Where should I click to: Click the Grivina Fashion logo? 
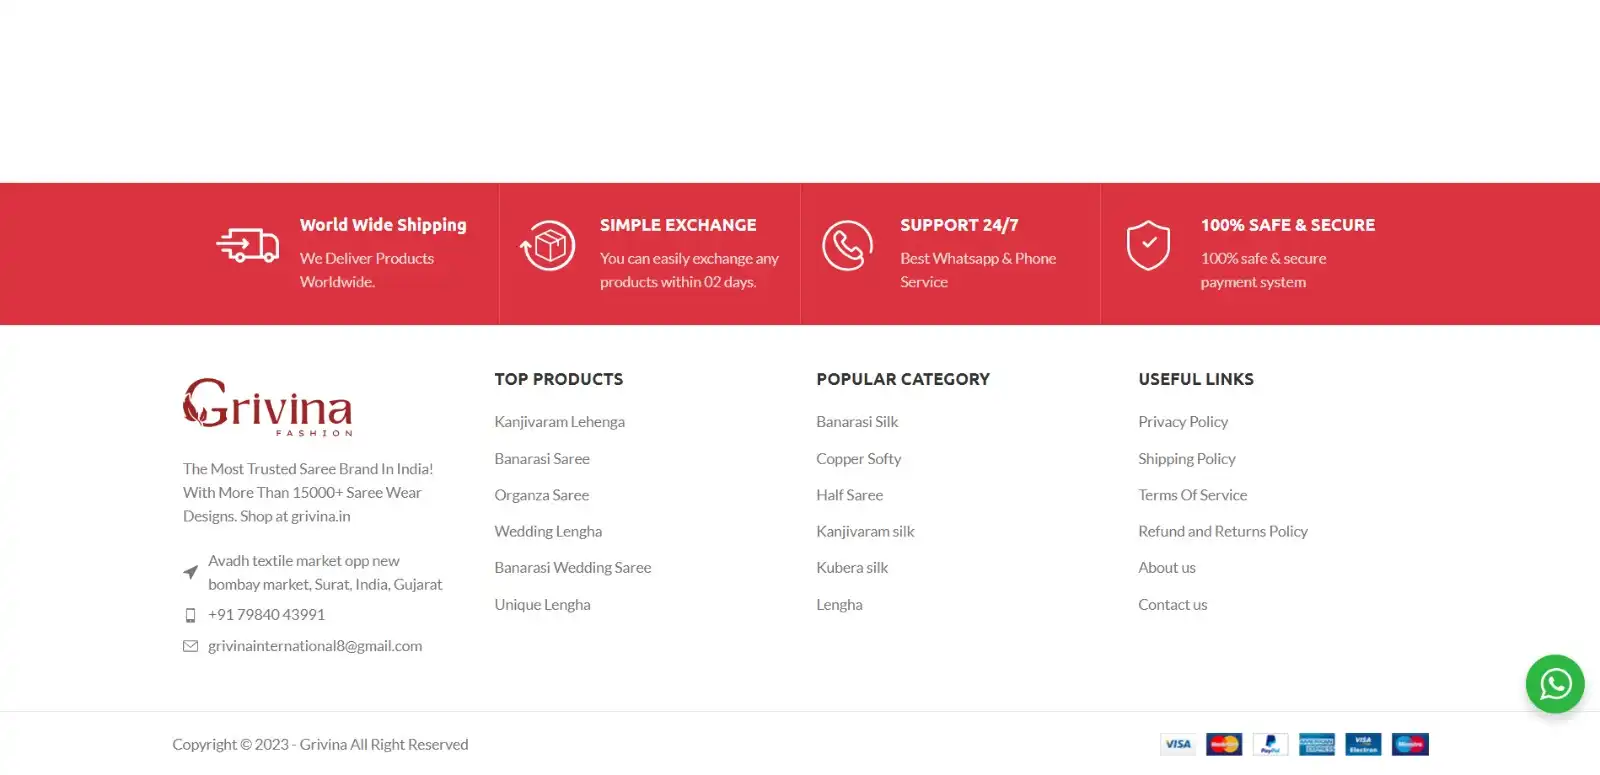click(268, 407)
